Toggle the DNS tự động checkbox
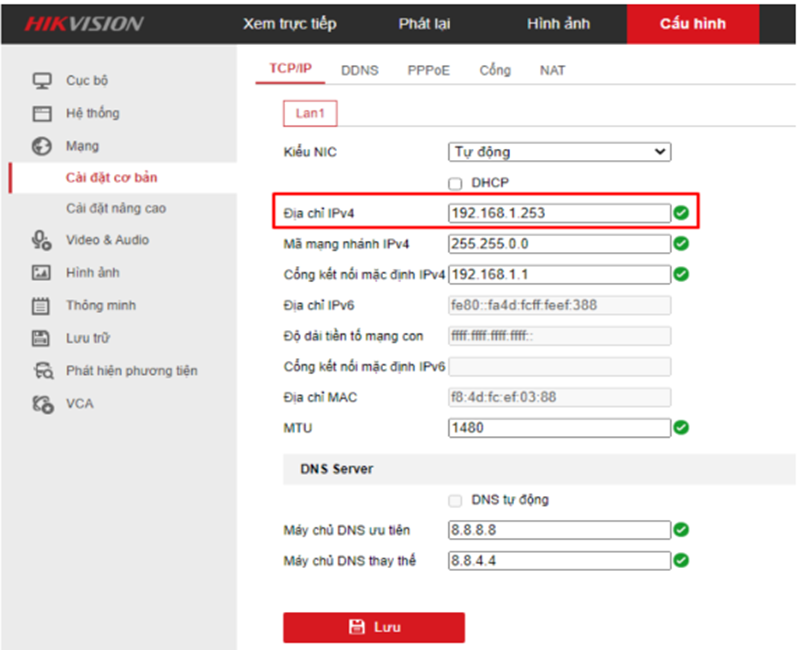This screenshot has width=800, height=650. point(455,500)
